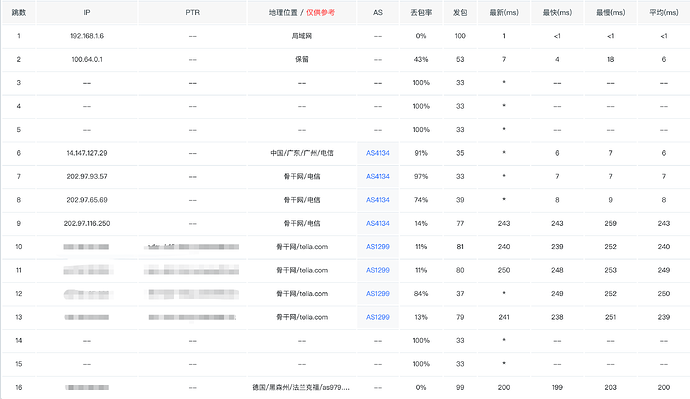Click hop number 14 cell
Viewport: 690px width, 399px height.
[18, 340]
